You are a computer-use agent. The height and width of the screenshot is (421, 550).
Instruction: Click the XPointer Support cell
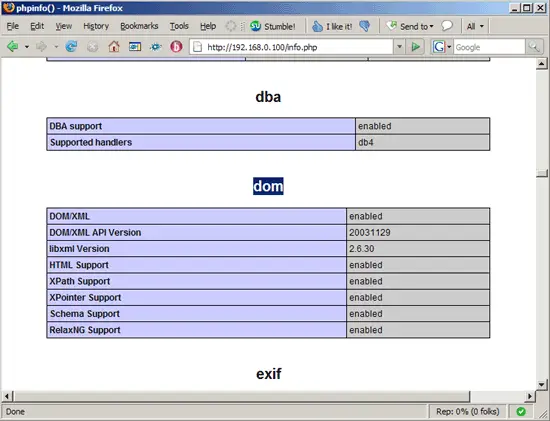(x=196, y=298)
